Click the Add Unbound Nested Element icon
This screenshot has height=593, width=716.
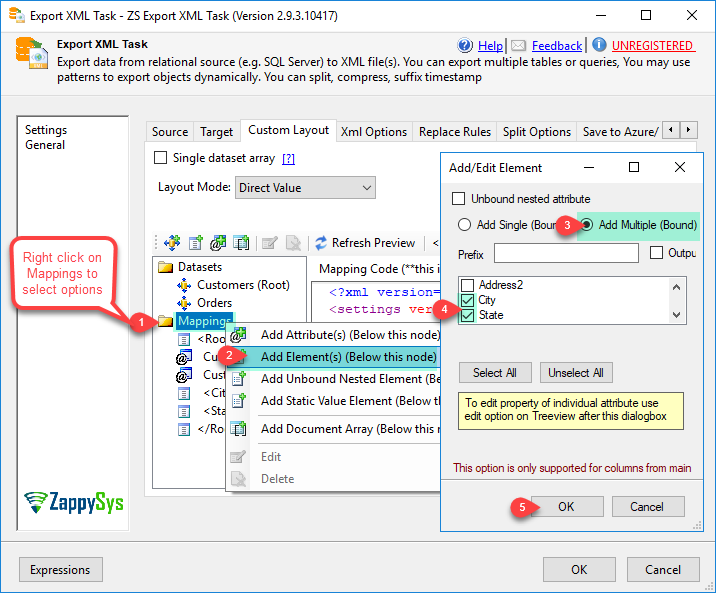(x=239, y=378)
